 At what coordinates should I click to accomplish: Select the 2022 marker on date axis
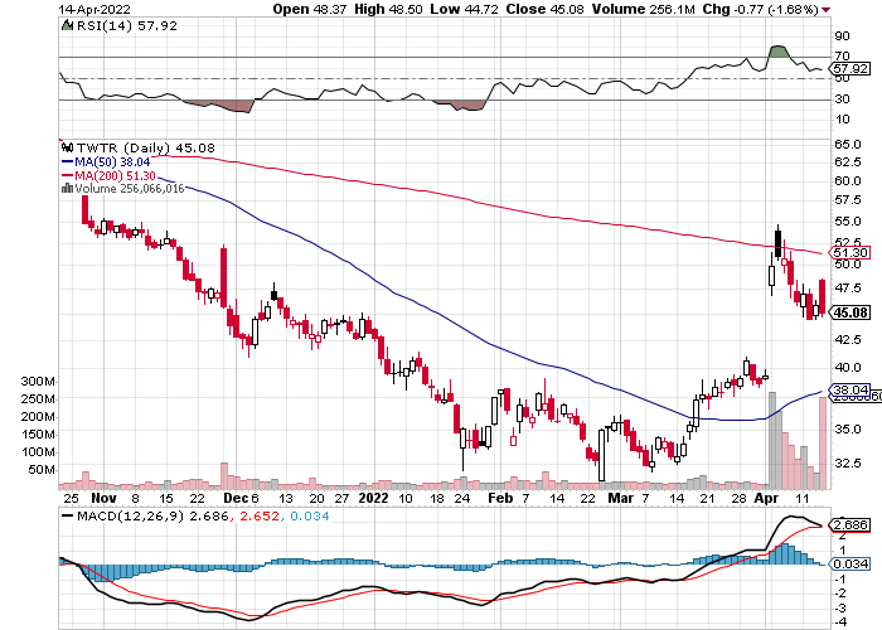(x=372, y=496)
